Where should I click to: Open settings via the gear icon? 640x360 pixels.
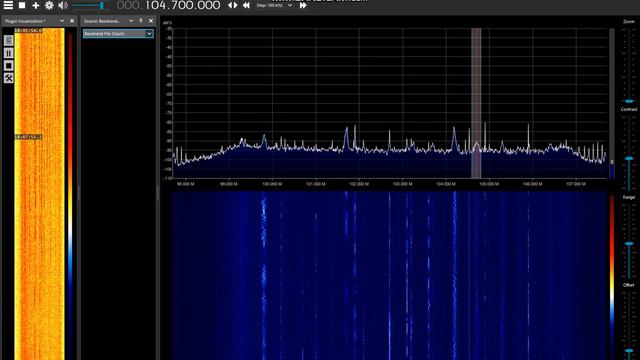(49, 5)
